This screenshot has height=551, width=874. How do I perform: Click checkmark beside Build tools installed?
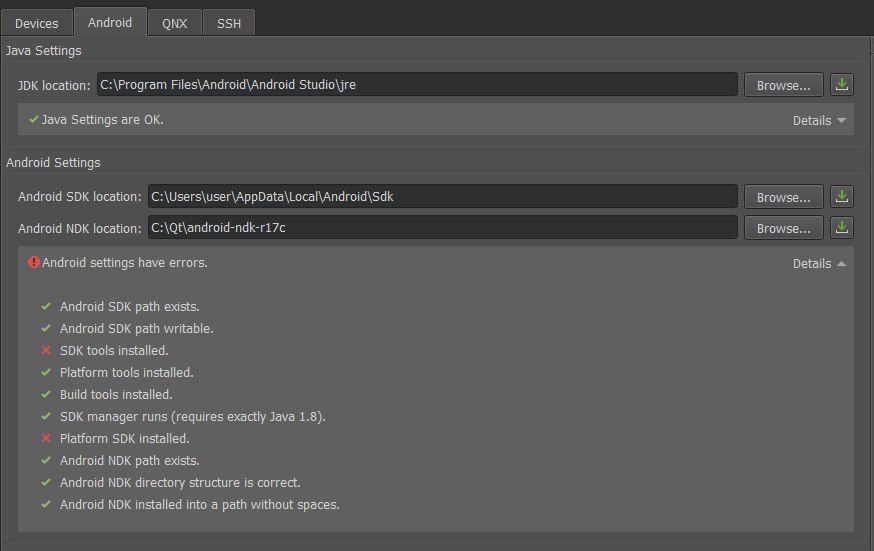pos(46,394)
